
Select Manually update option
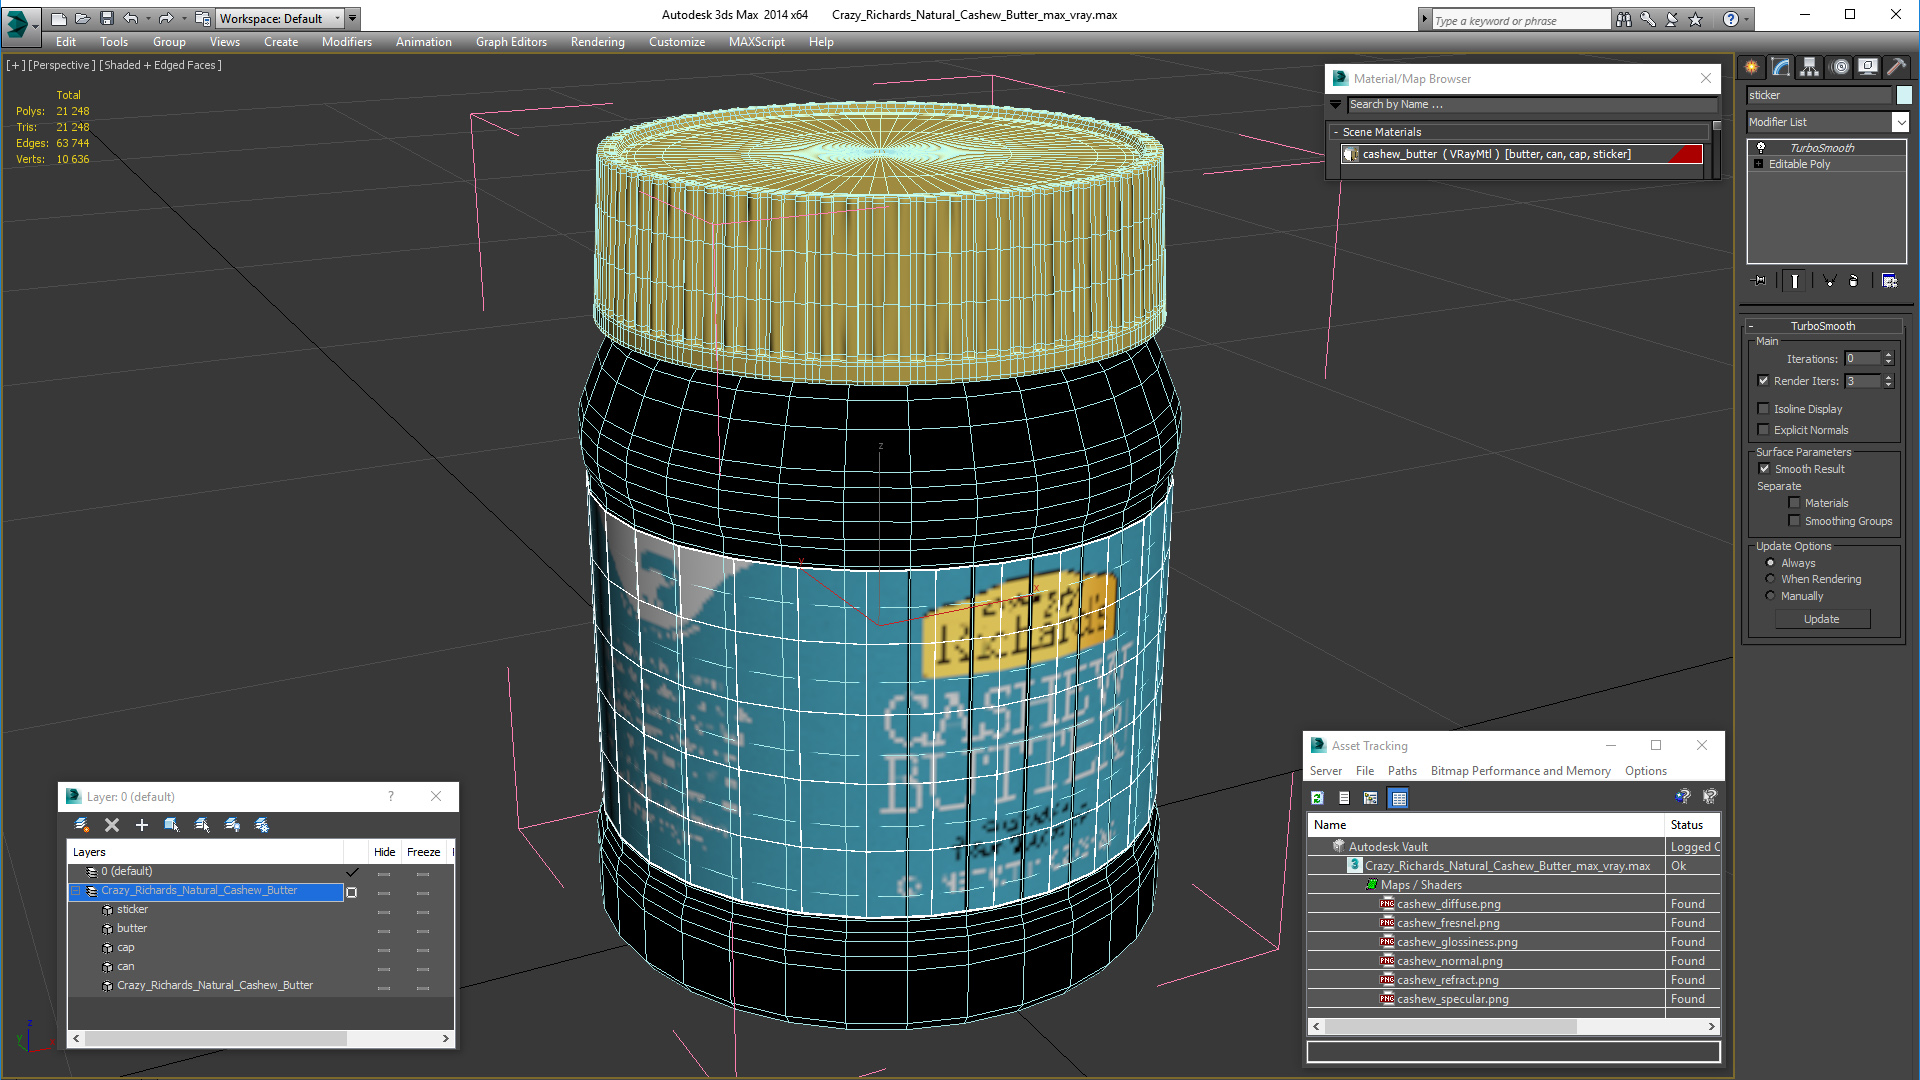pos(1770,595)
